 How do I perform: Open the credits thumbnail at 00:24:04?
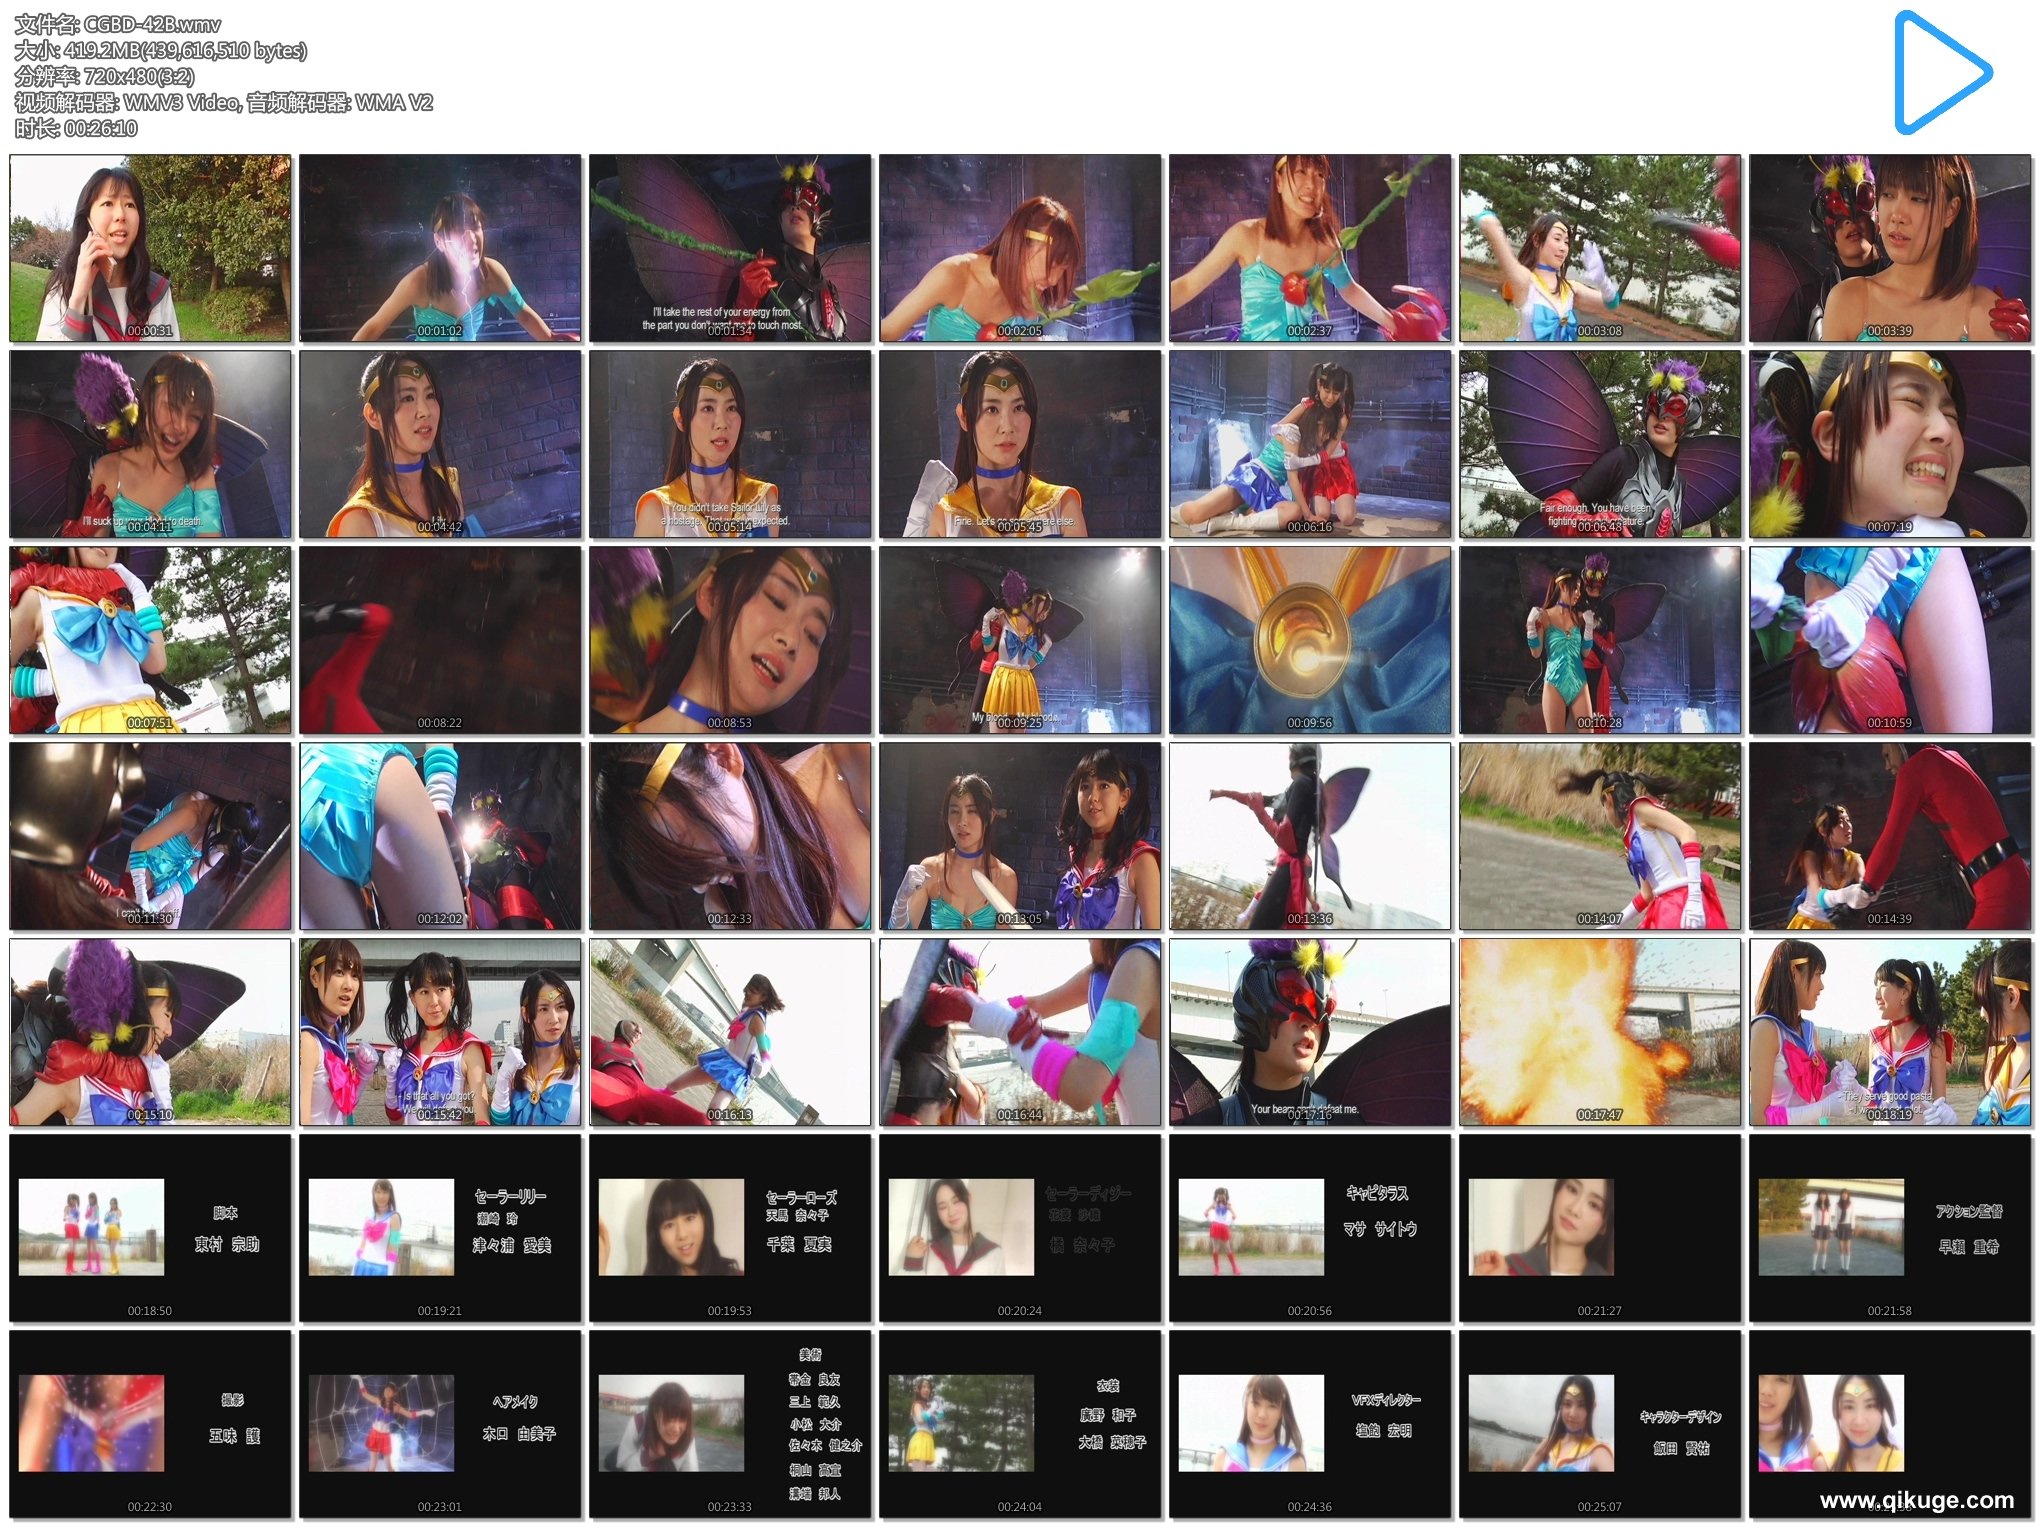[1020, 1424]
